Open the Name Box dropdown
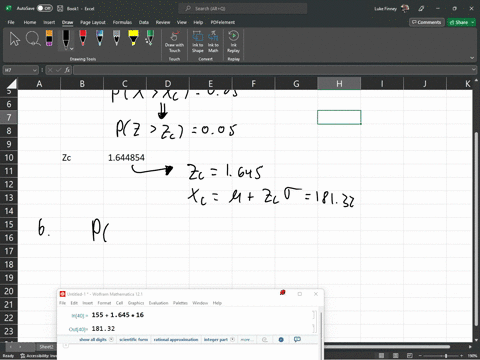Image resolution: width=480 pixels, height=360 pixels. (35, 70)
